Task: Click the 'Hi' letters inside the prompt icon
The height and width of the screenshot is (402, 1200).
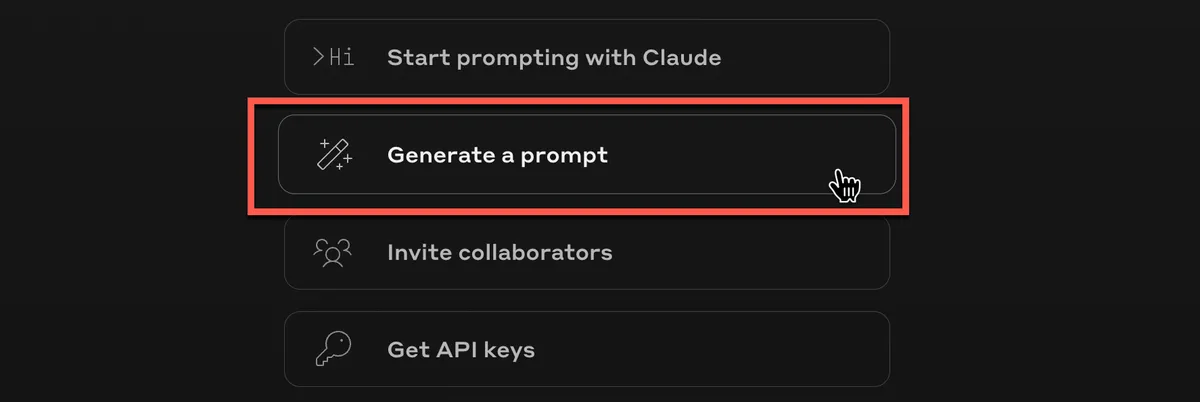Action: point(341,57)
